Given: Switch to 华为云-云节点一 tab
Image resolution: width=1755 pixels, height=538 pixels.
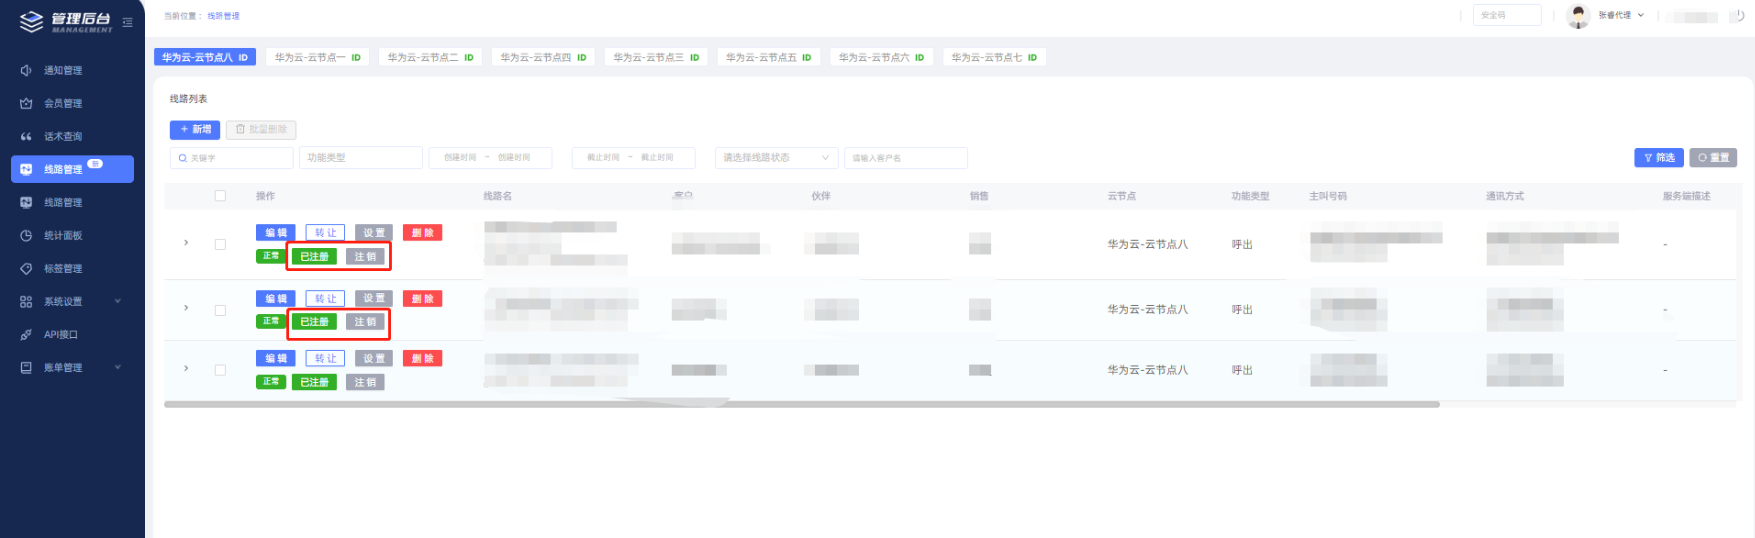Looking at the screenshot, I should pos(317,58).
